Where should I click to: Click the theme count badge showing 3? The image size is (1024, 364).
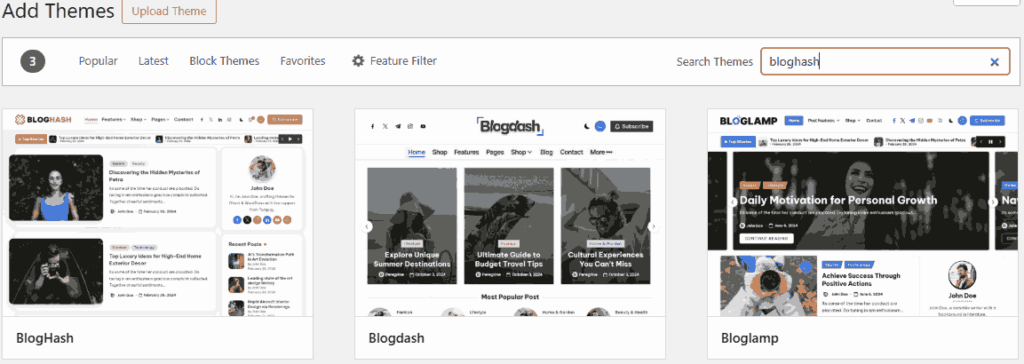[x=32, y=61]
